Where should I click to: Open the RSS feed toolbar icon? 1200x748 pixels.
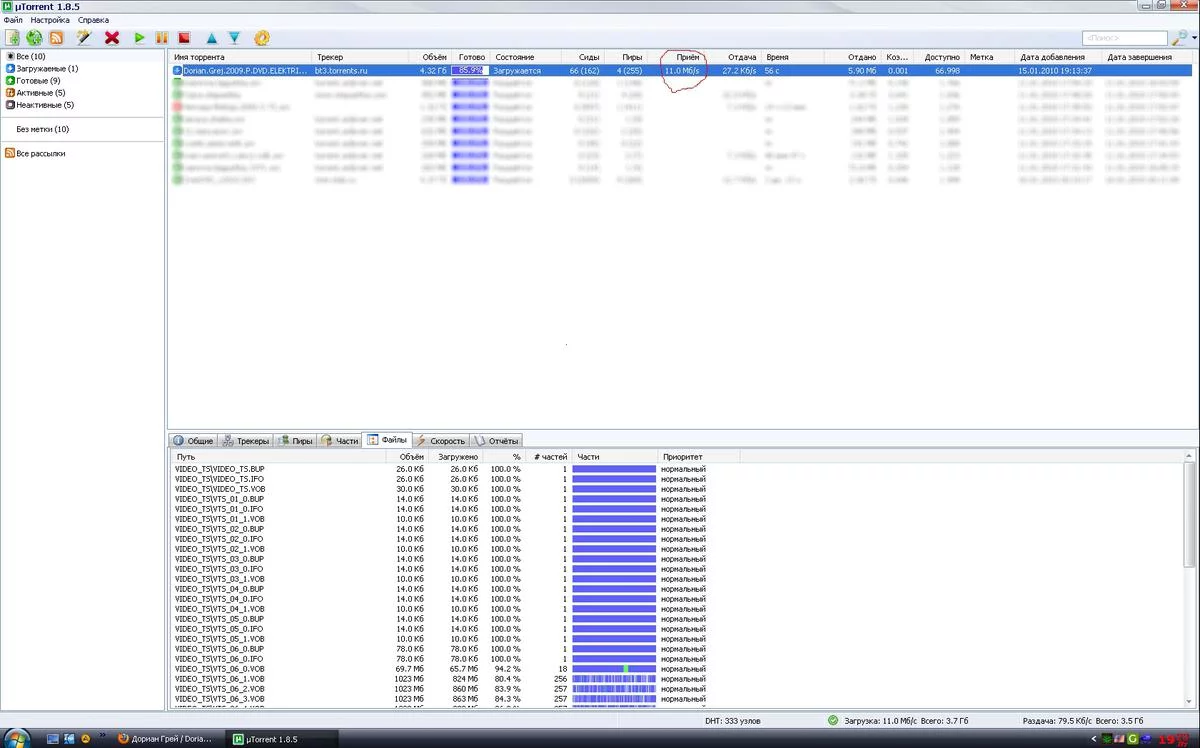coord(56,38)
